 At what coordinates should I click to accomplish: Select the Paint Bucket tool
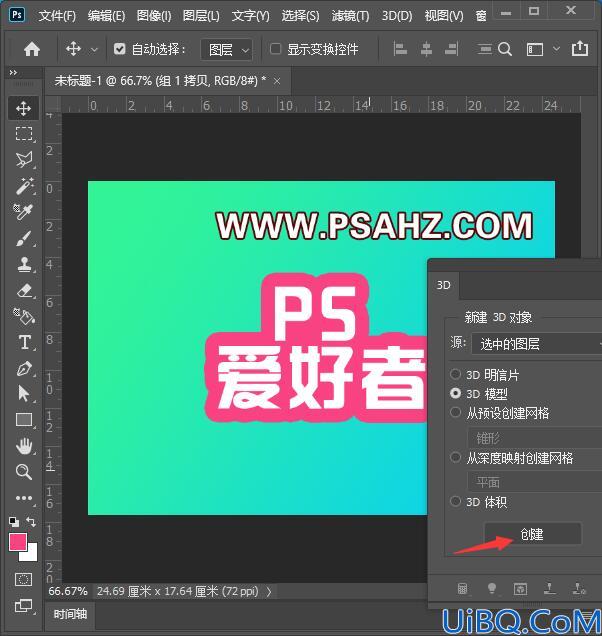[24, 316]
